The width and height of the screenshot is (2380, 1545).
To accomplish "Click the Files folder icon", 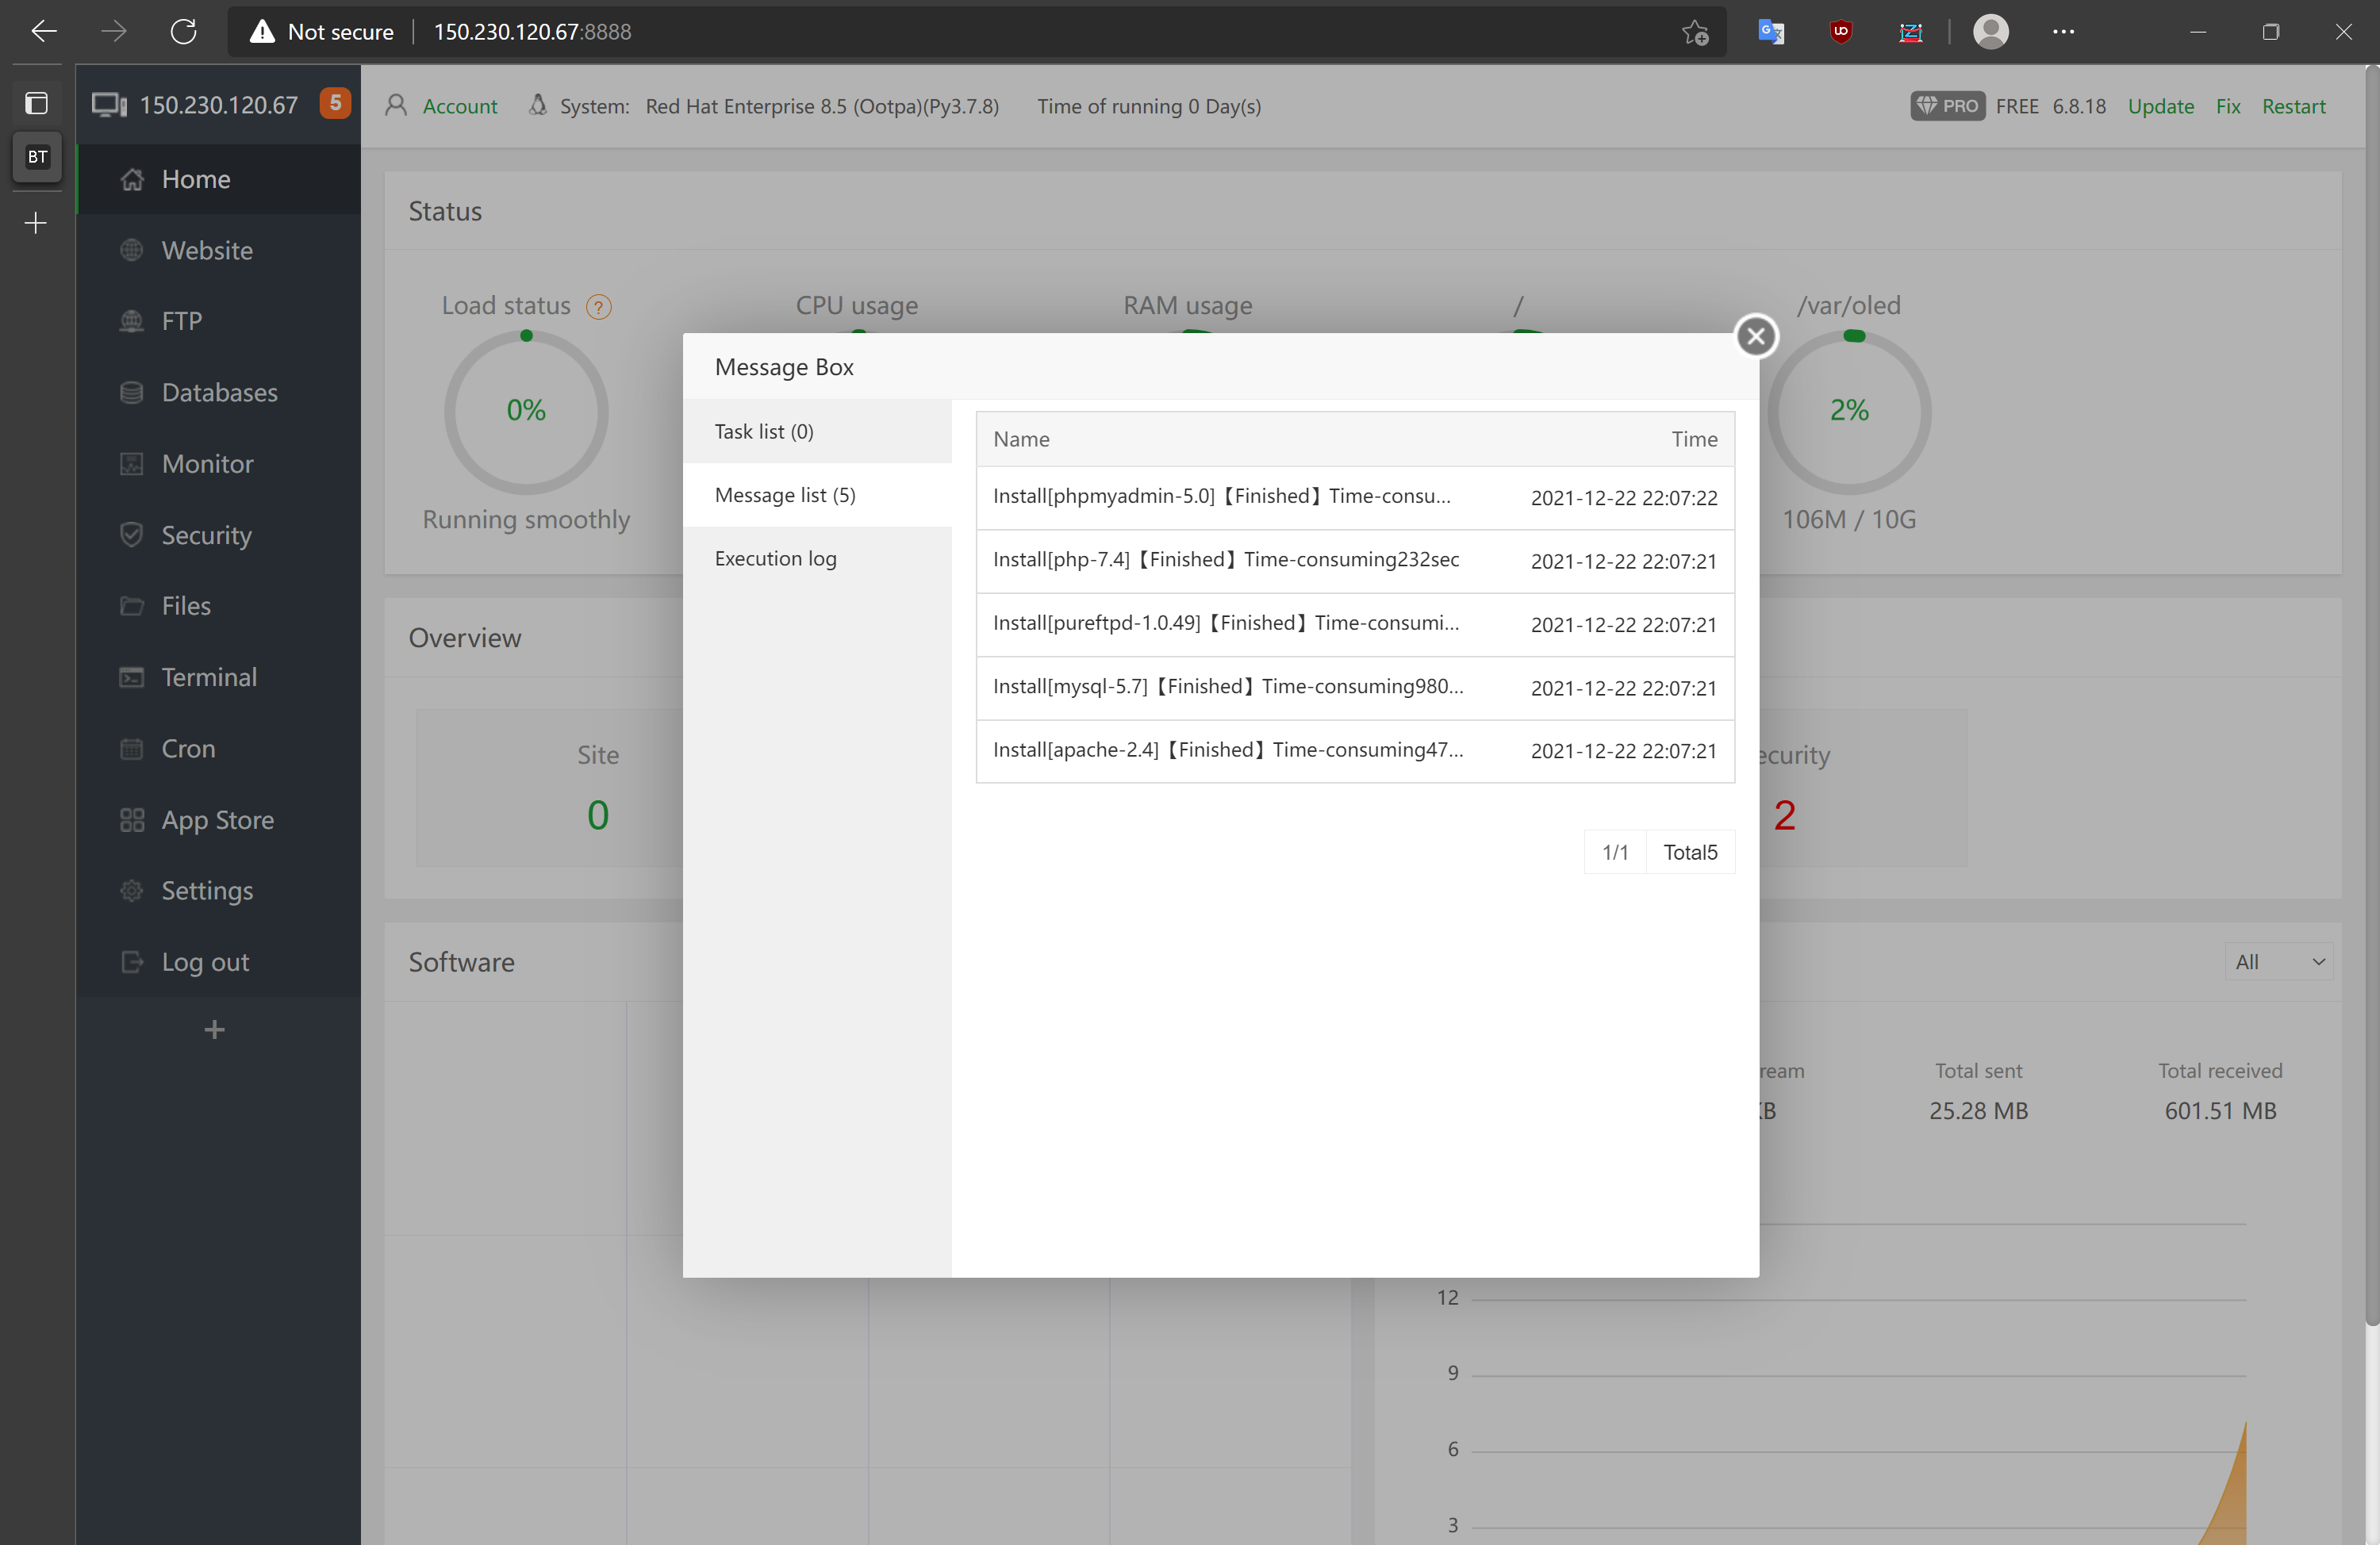I will pos(131,606).
